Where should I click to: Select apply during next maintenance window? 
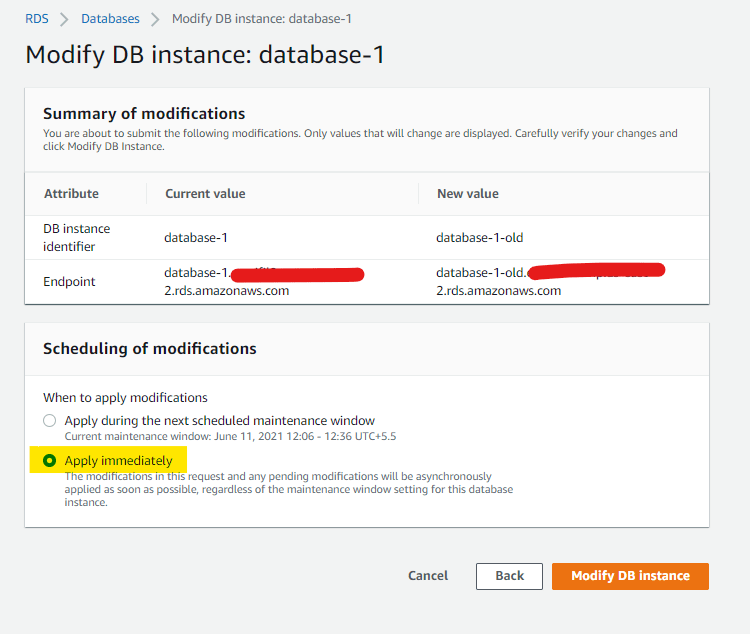click(x=50, y=421)
